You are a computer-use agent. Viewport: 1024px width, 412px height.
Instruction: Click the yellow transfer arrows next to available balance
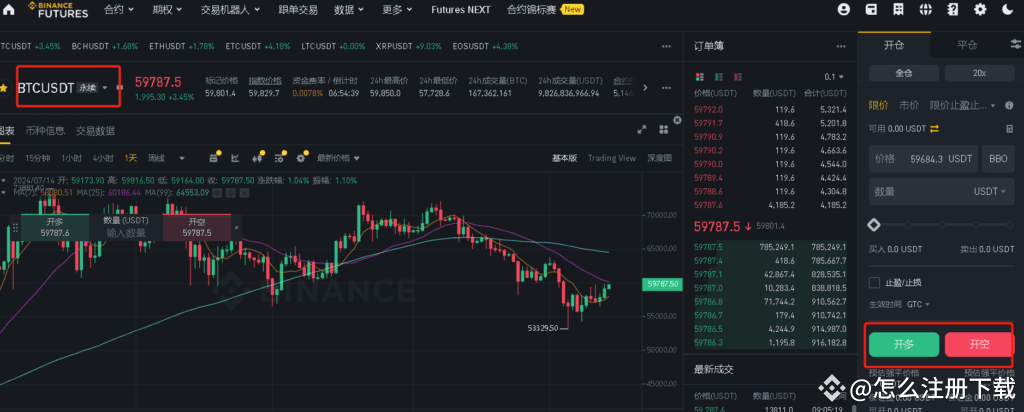[x=935, y=129]
